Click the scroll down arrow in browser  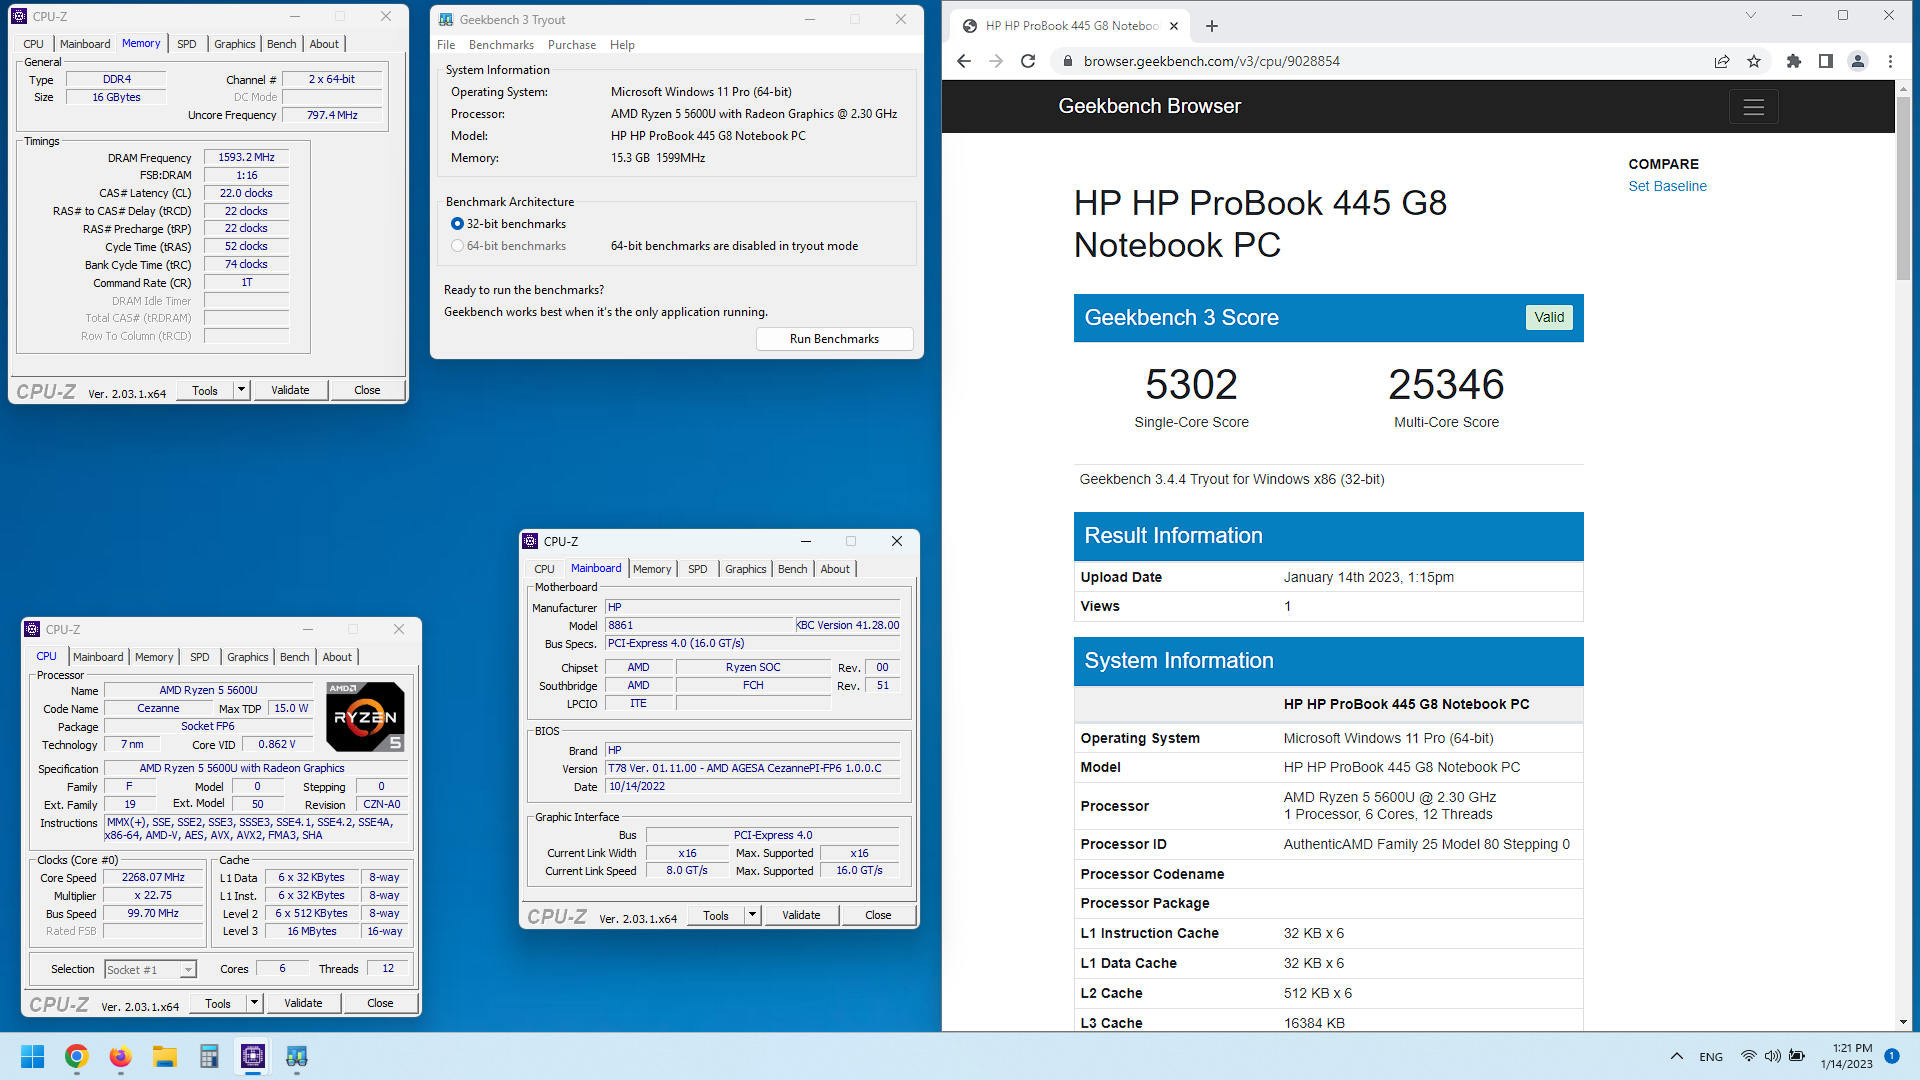pos(1903,1022)
